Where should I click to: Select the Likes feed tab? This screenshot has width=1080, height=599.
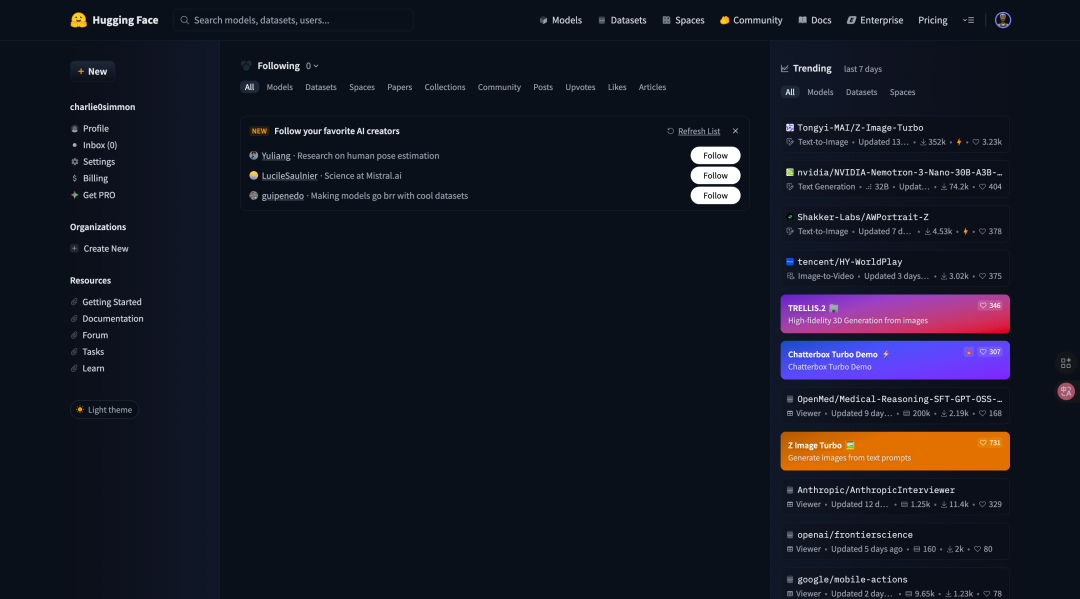click(x=617, y=87)
